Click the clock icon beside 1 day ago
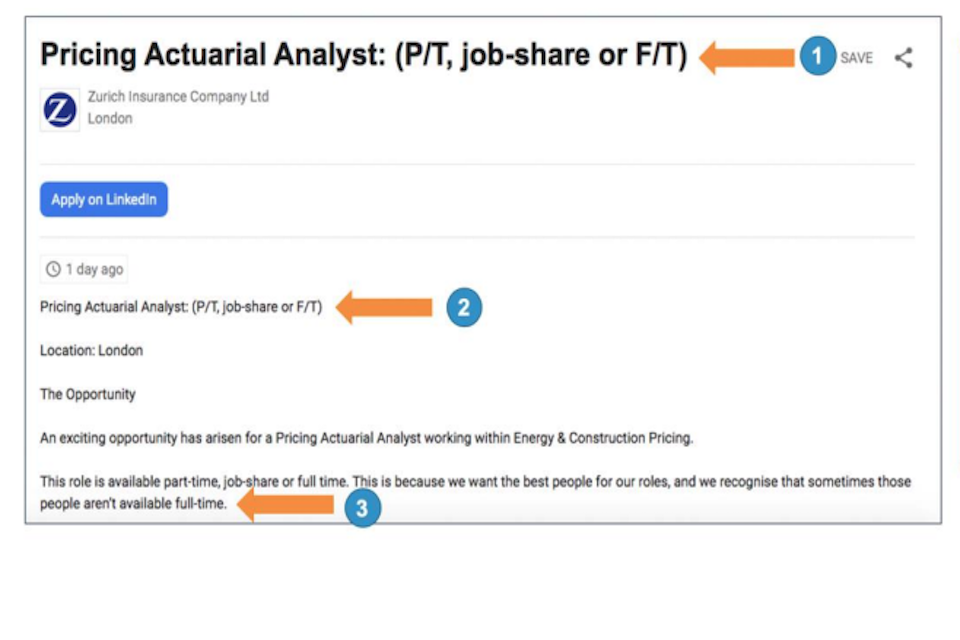 point(54,269)
